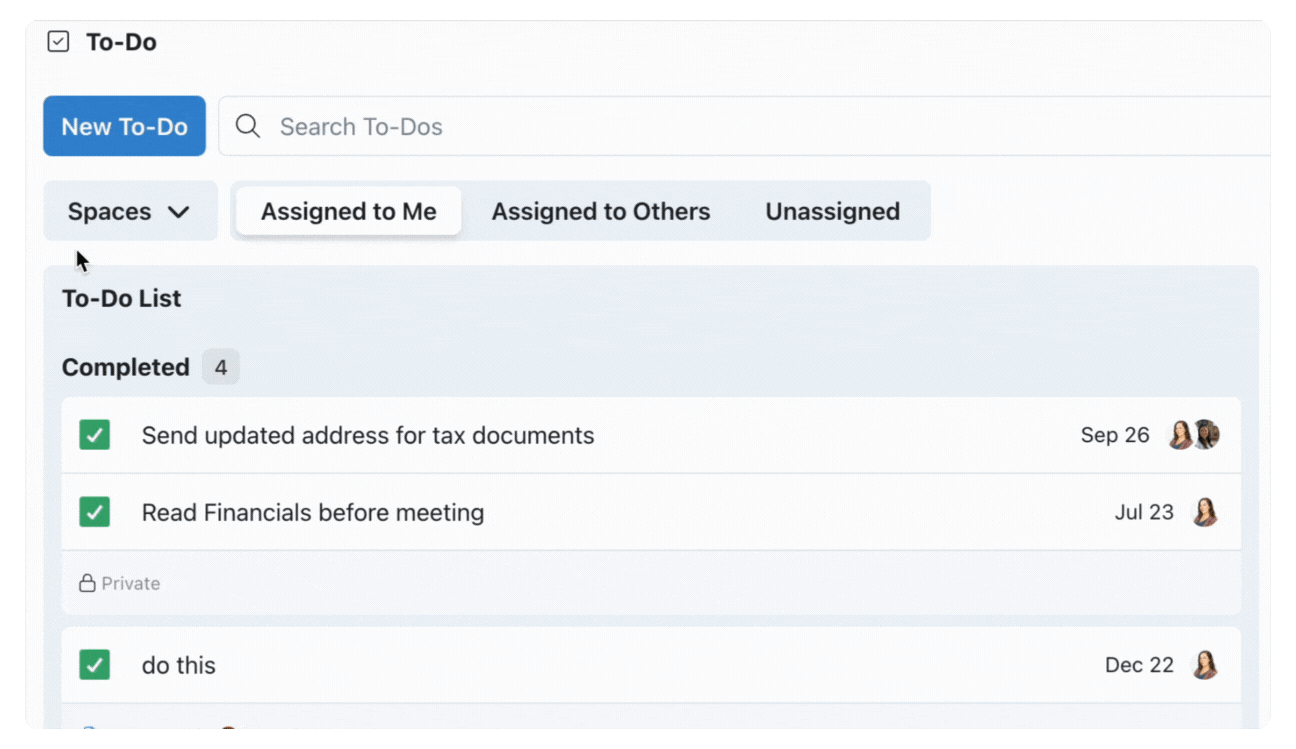This screenshot has height=749, width=1296.
Task: Uncheck the Send updated address for tax documents task
Action: pos(94,435)
